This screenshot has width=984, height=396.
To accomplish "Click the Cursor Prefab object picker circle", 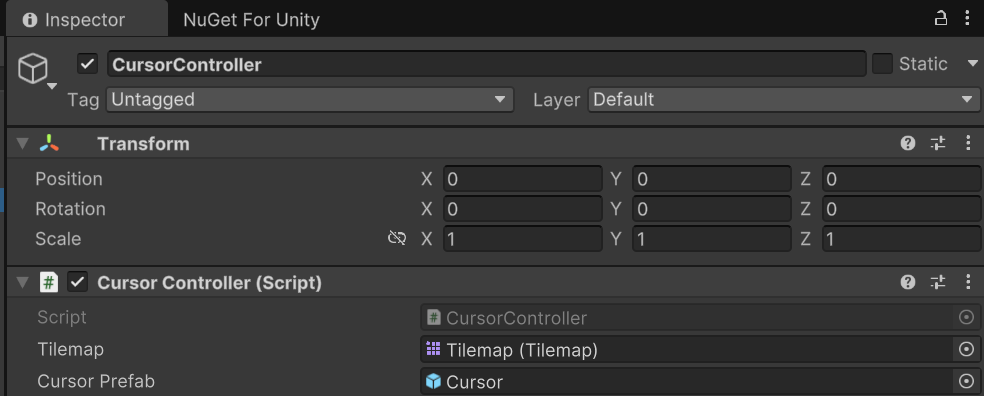I will pos(966,380).
